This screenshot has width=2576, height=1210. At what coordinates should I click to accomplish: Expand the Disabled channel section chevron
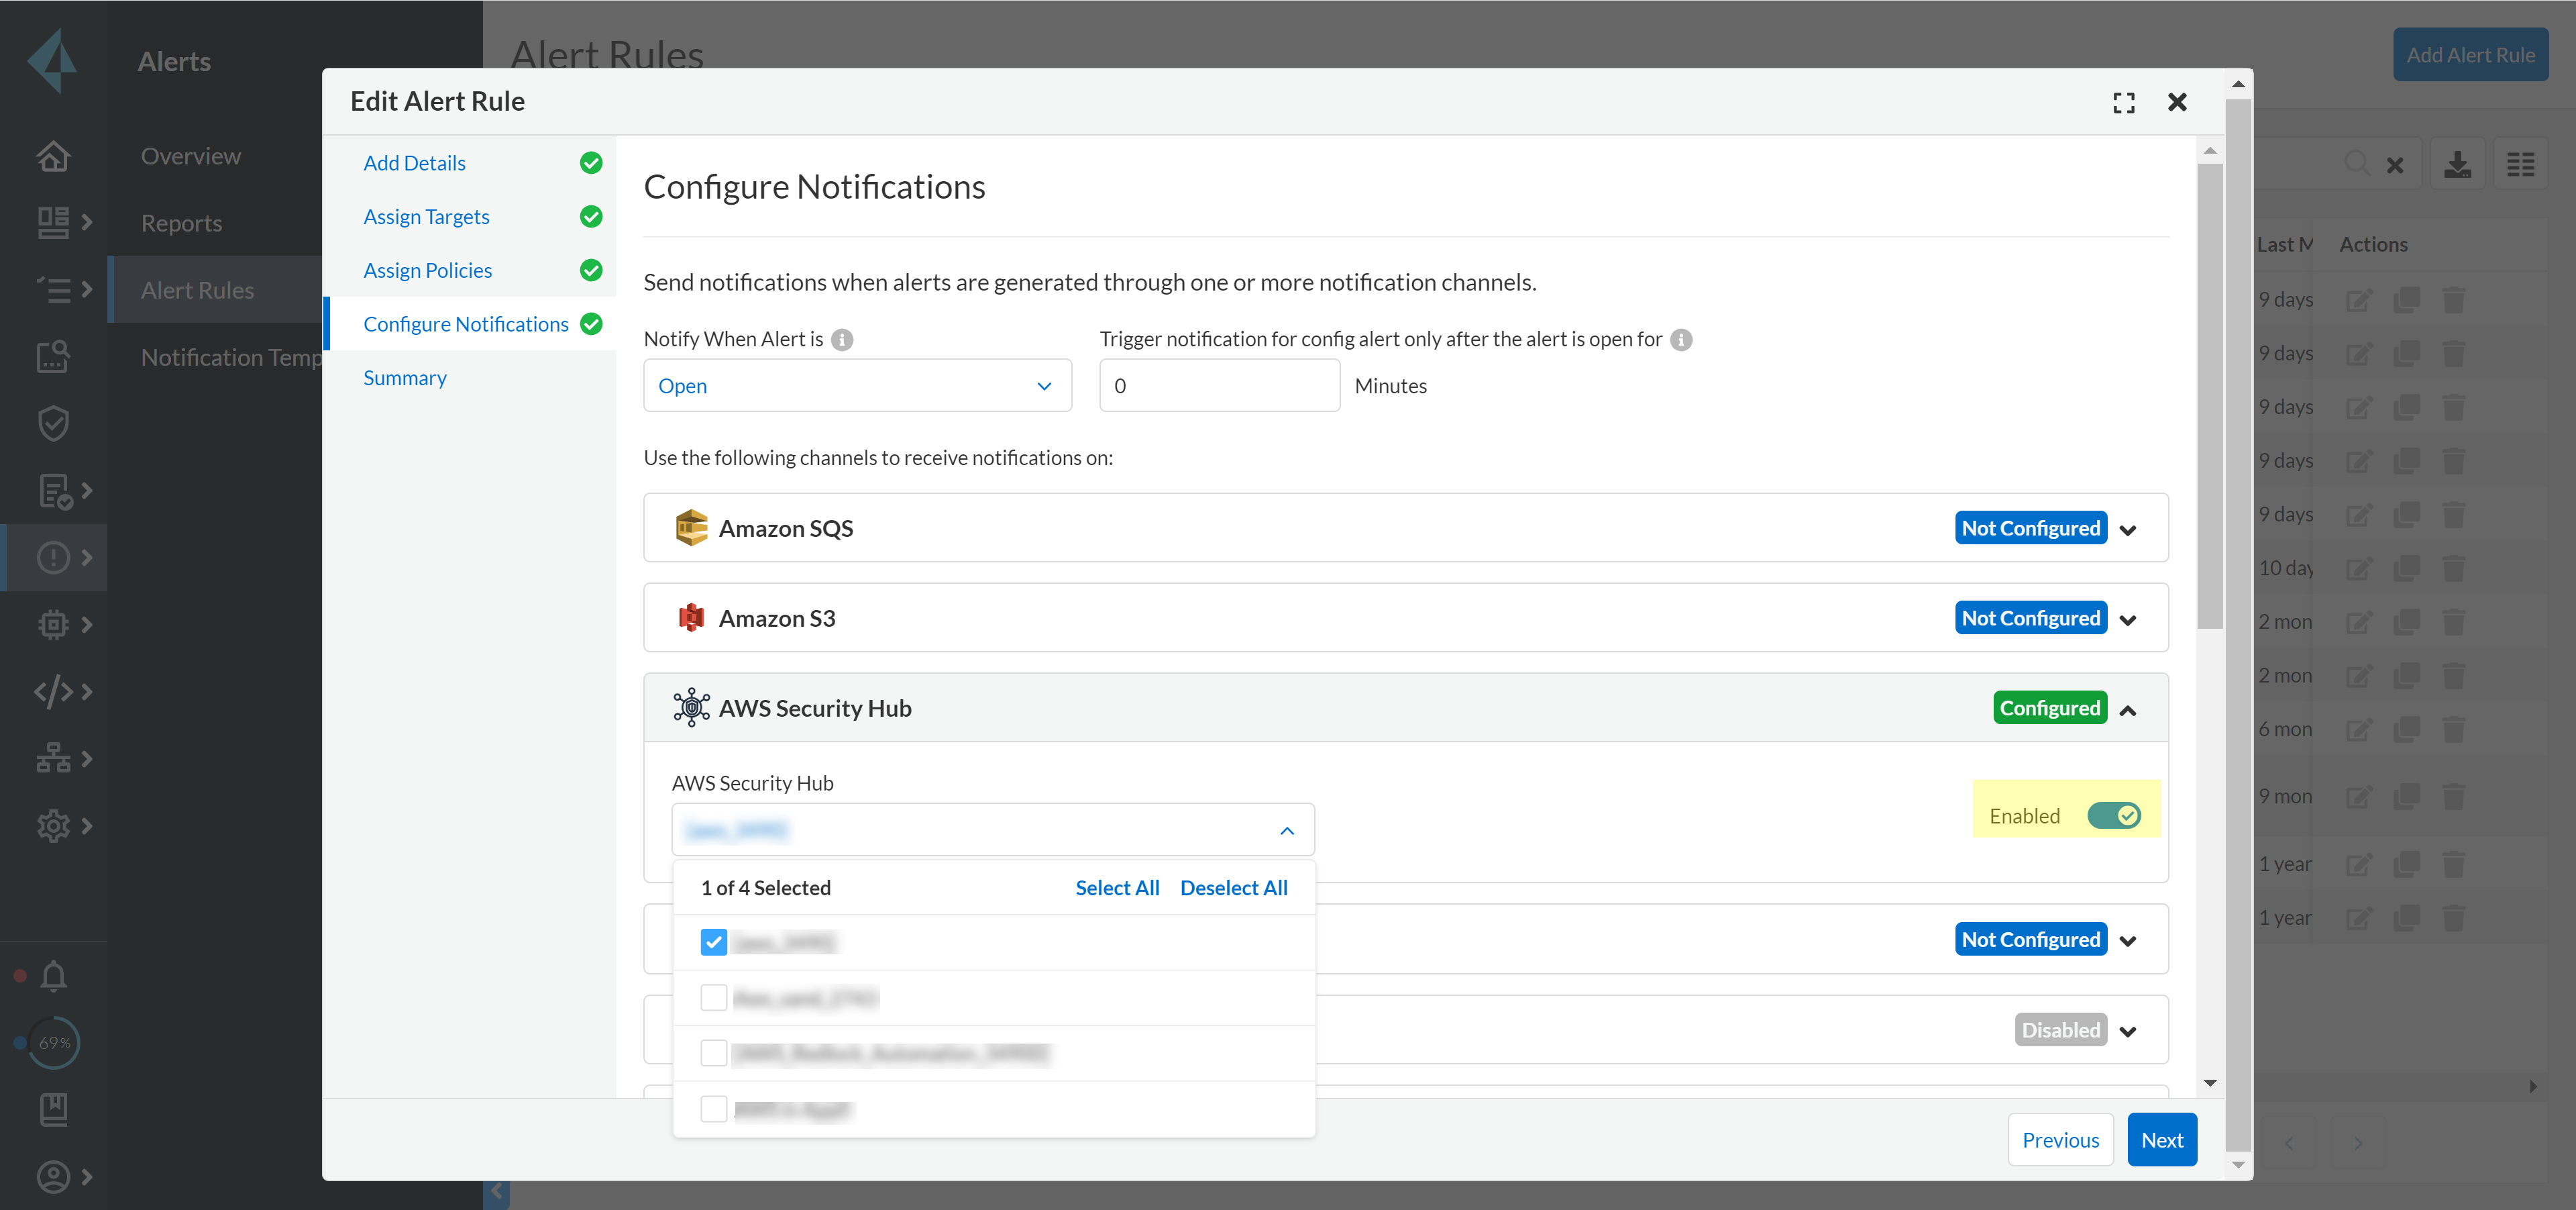[x=2128, y=1032]
